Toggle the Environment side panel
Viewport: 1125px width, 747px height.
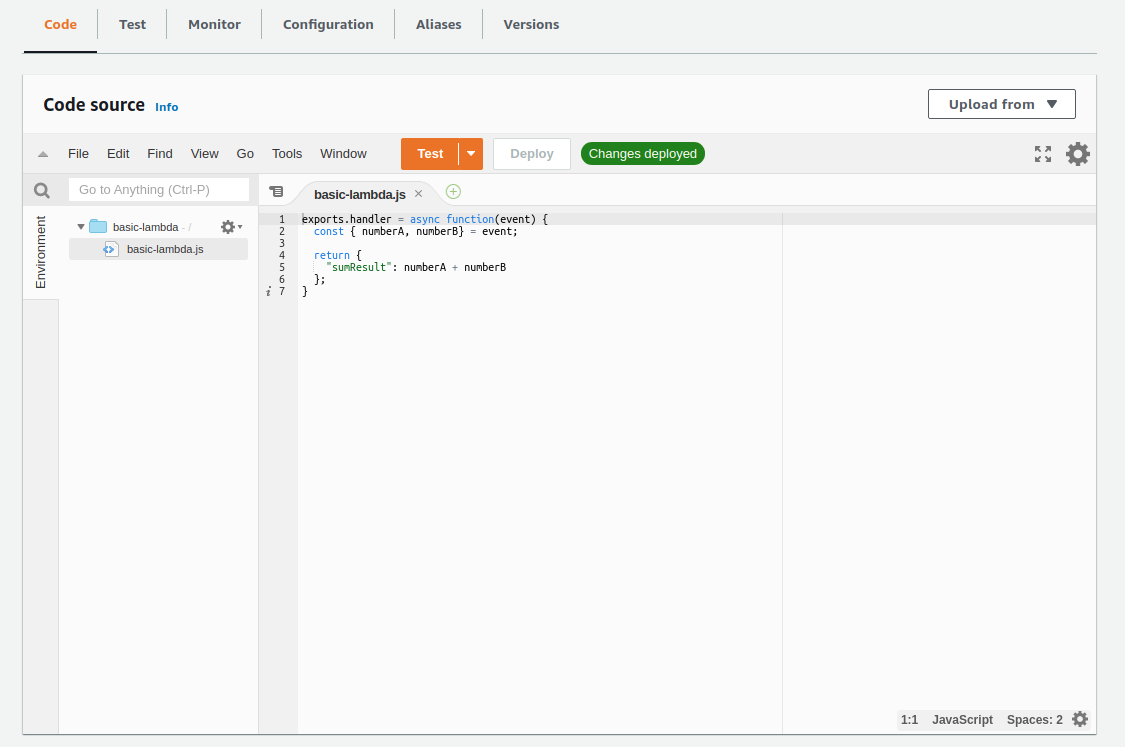tap(41, 253)
